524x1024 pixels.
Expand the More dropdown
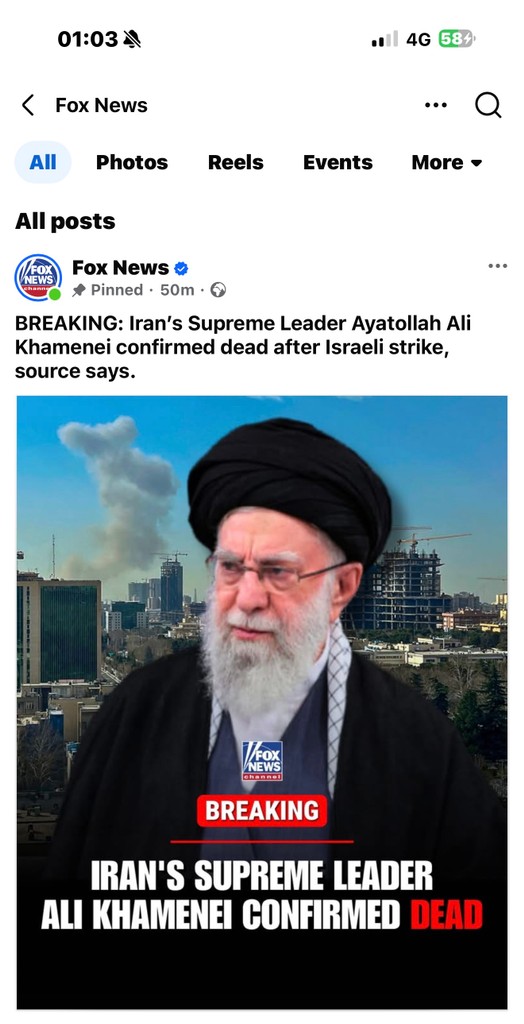[x=447, y=163]
